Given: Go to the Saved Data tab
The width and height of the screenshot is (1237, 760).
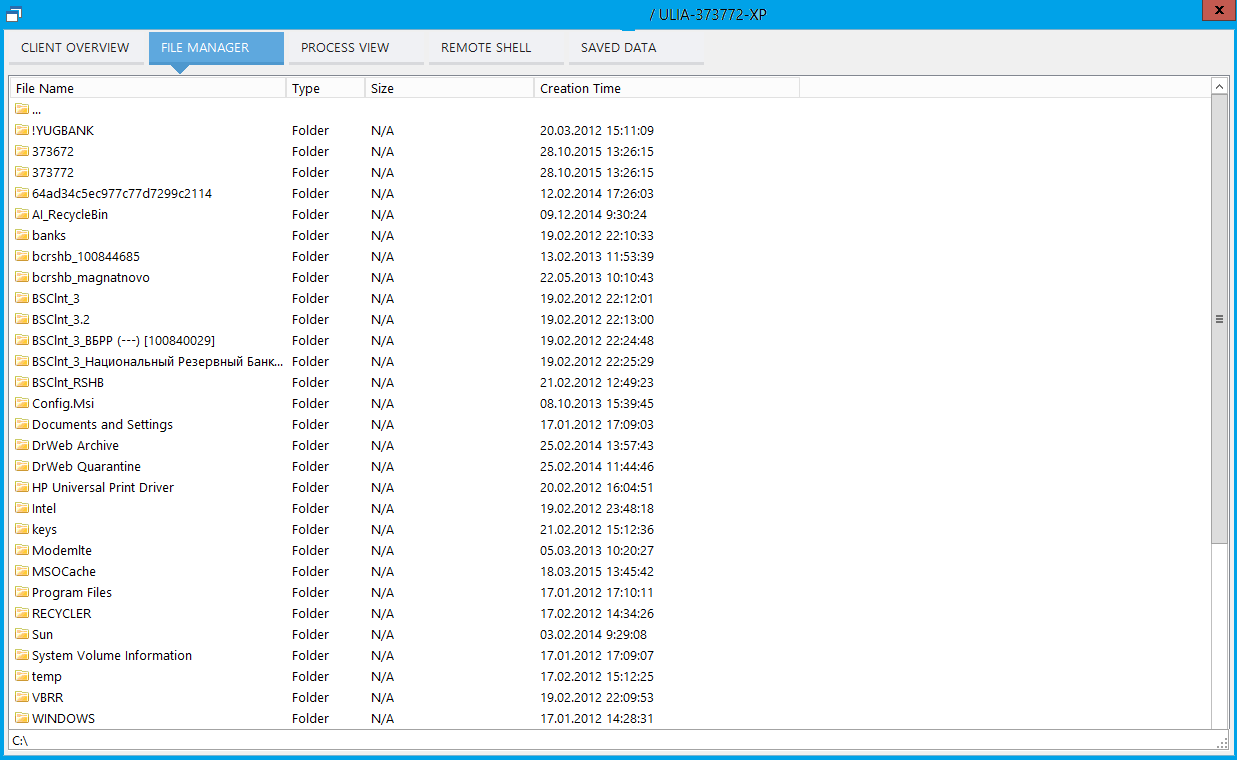Looking at the screenshot, I should 636,48.
